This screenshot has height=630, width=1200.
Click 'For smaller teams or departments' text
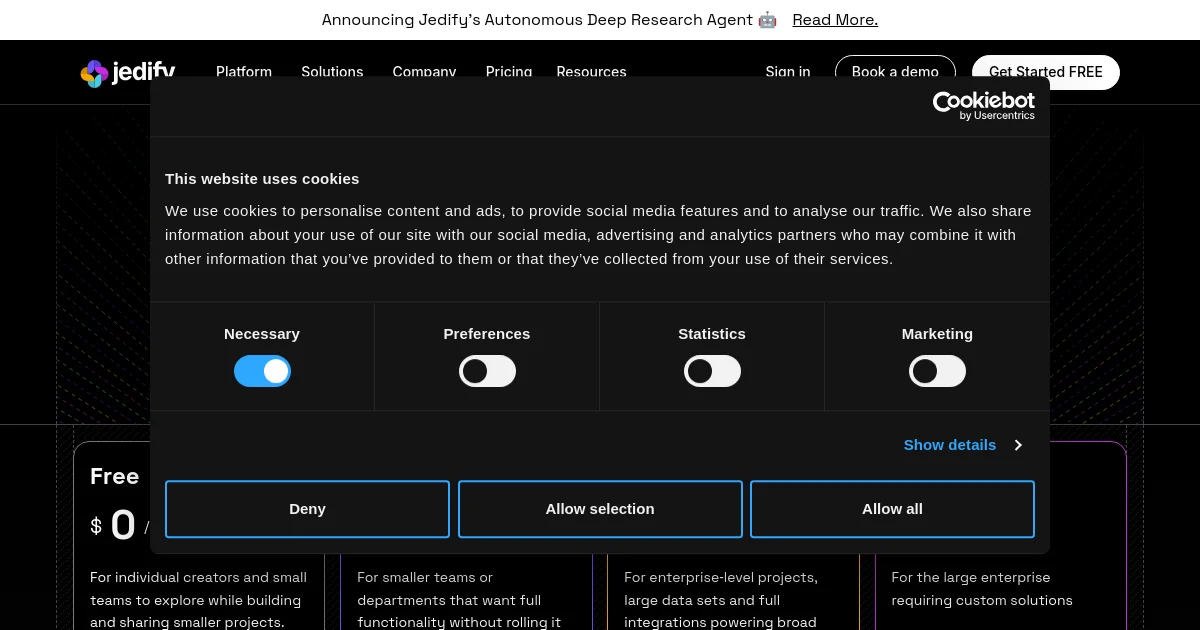point(459,600)
